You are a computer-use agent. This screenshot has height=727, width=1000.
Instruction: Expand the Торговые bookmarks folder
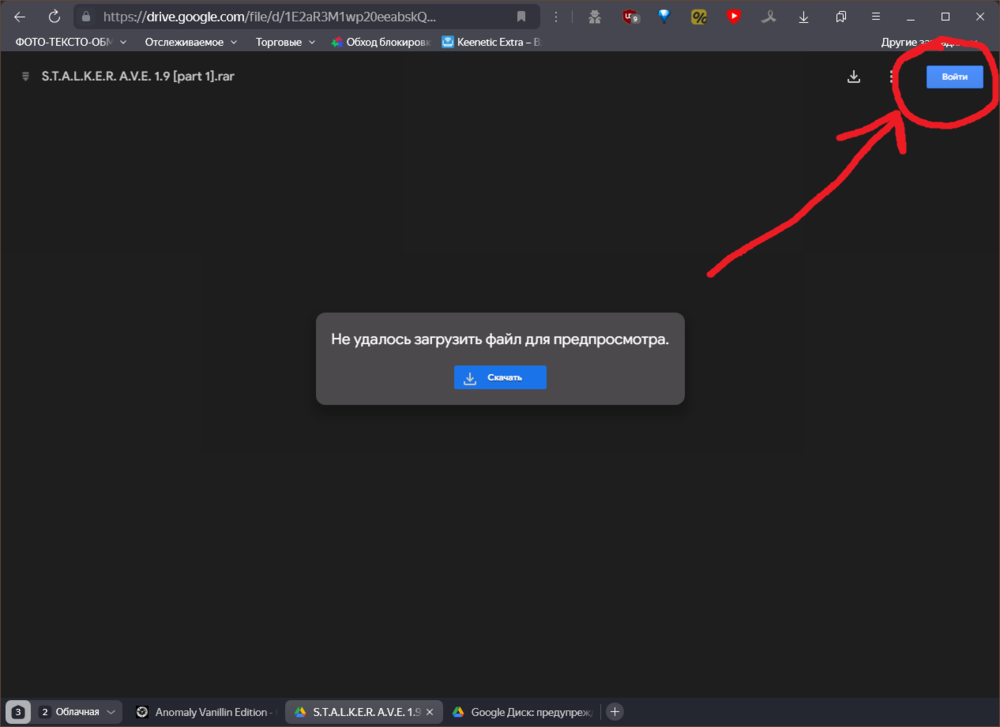283,42
